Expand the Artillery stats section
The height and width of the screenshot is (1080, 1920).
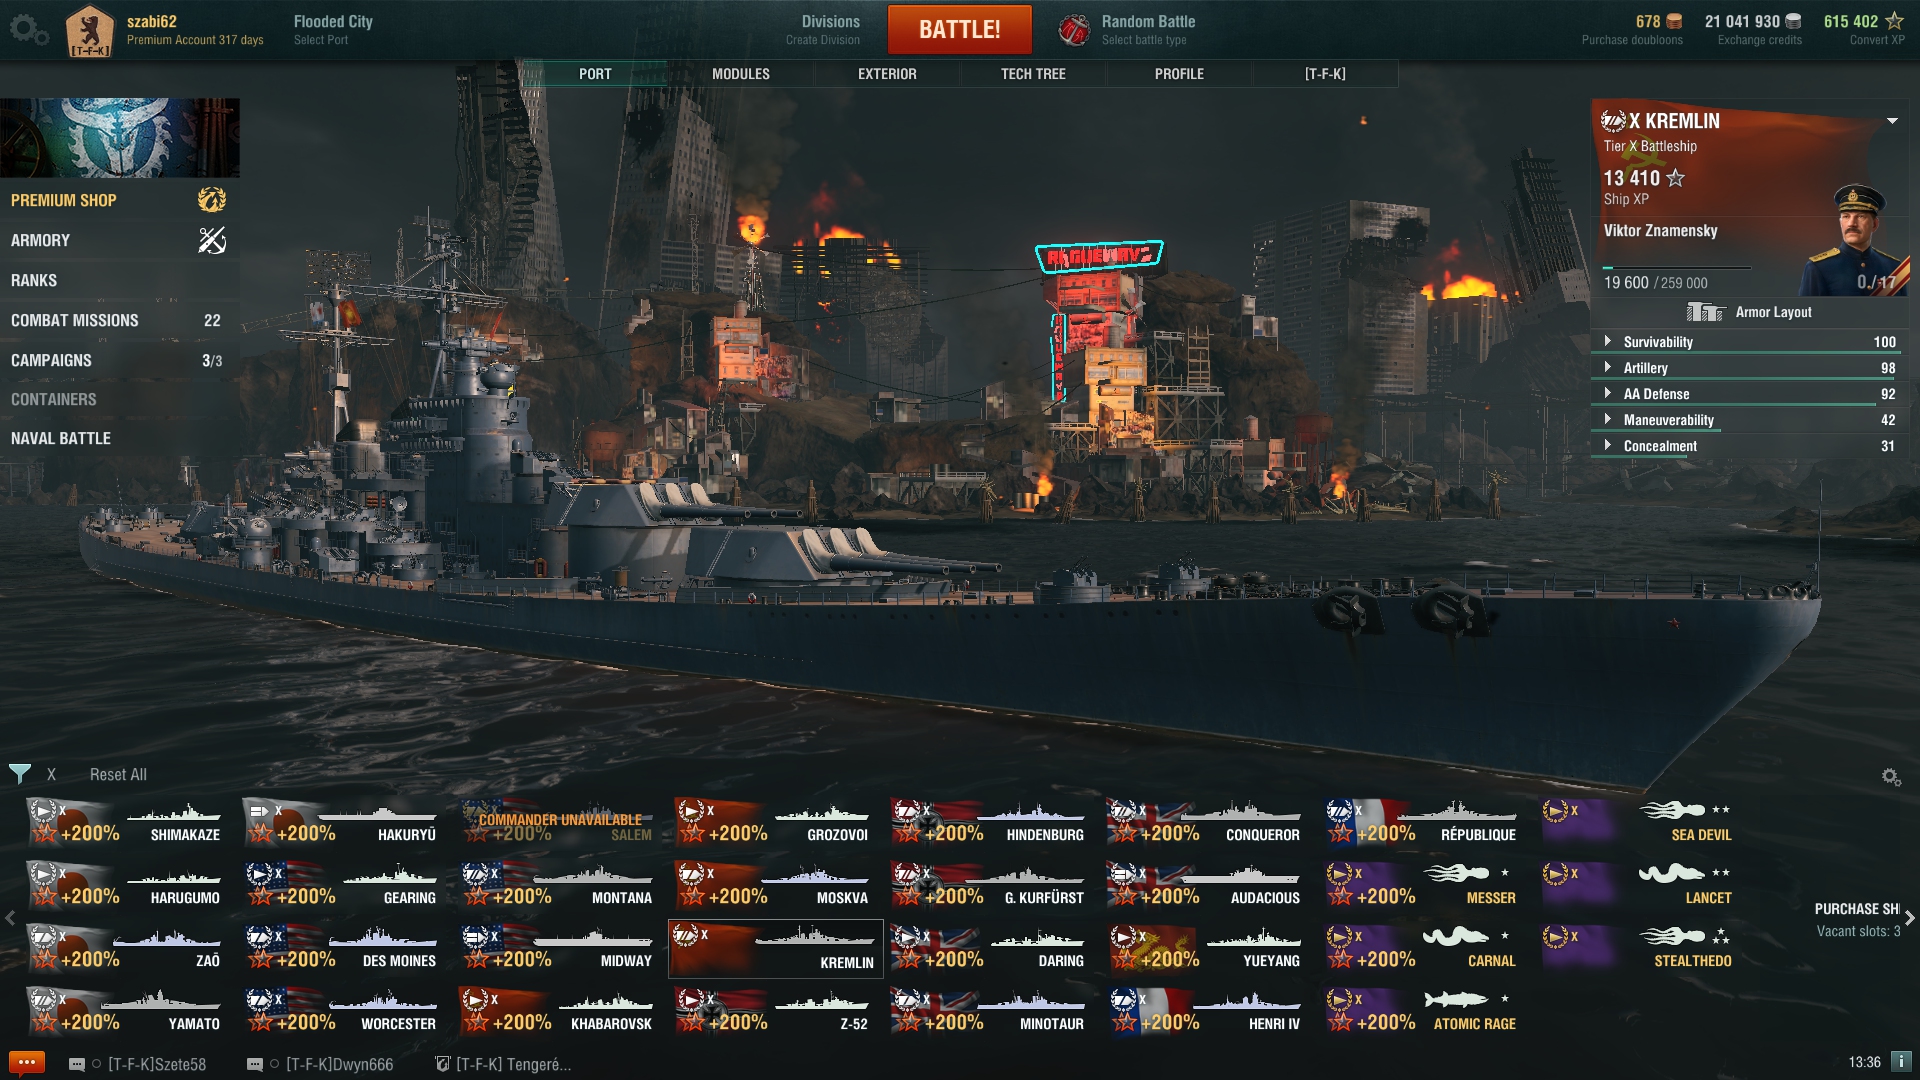pos(1749,368)
